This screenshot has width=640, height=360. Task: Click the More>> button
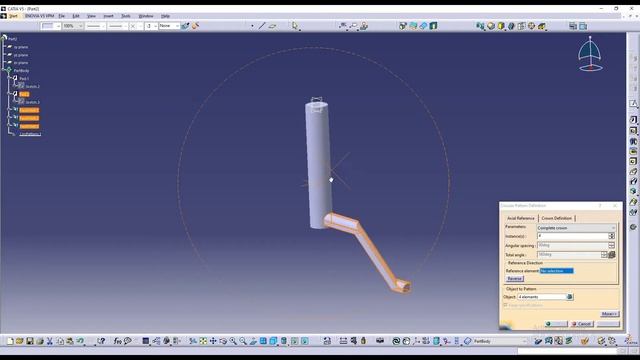[609, 313]
